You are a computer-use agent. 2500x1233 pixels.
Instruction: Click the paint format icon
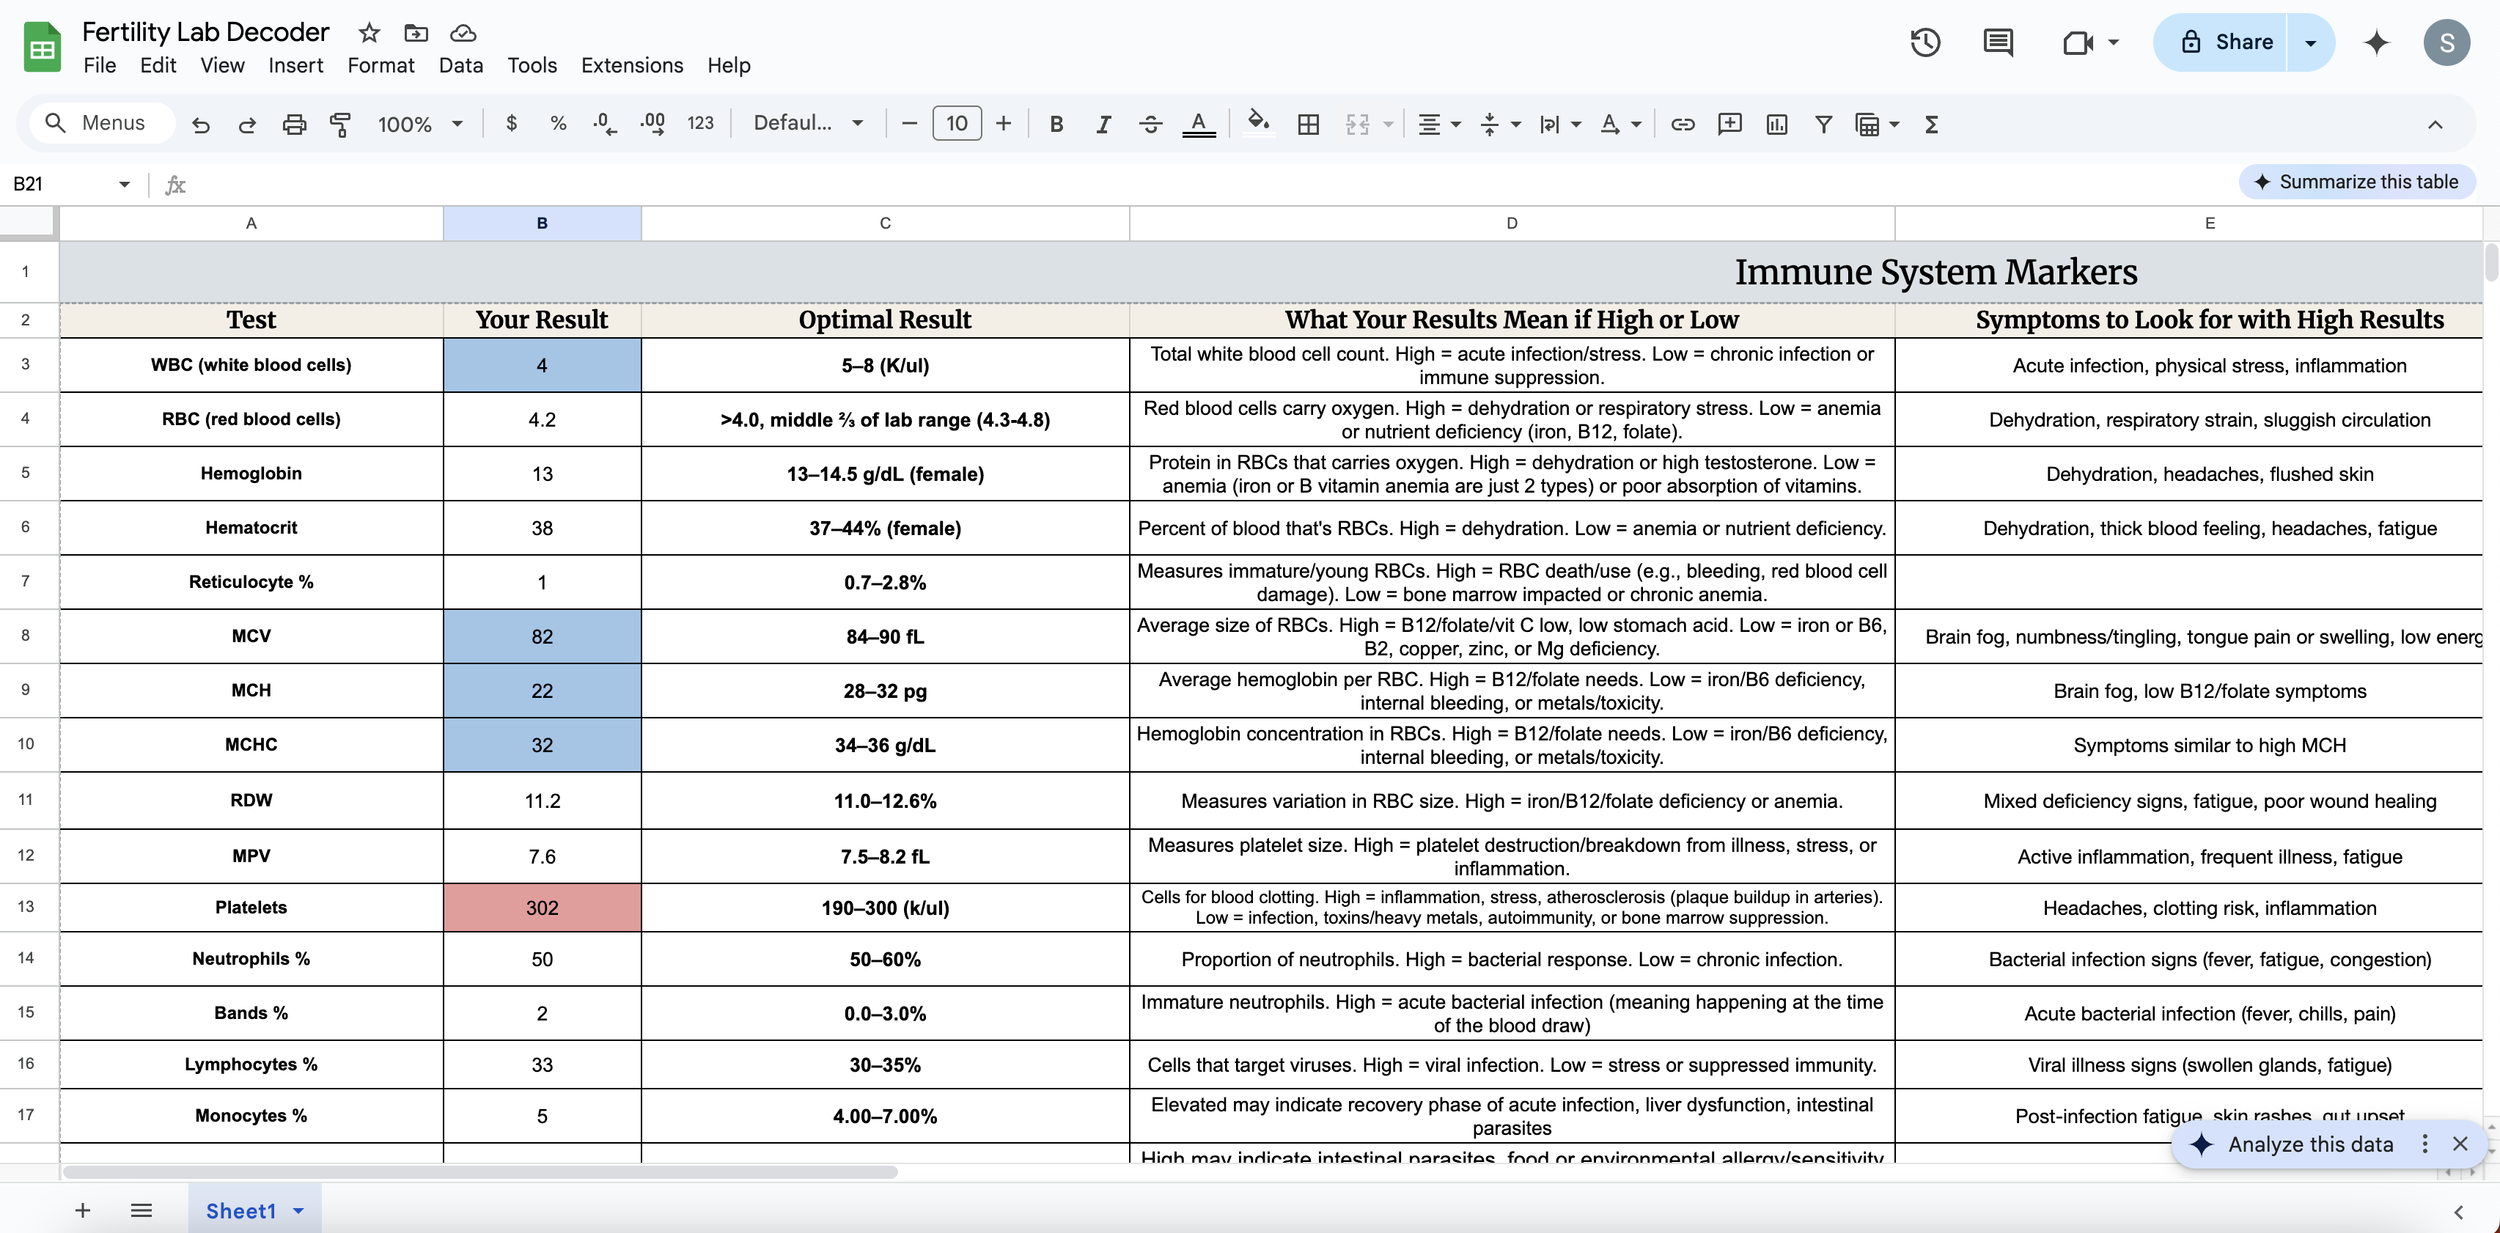tap(340, 124)
